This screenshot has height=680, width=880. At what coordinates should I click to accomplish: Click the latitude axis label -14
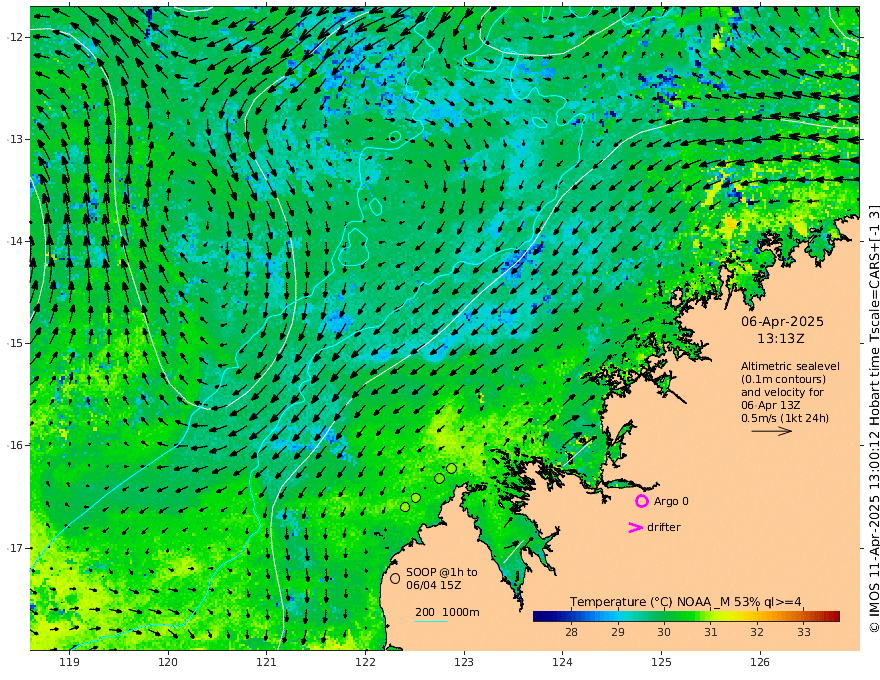(15, 241)
